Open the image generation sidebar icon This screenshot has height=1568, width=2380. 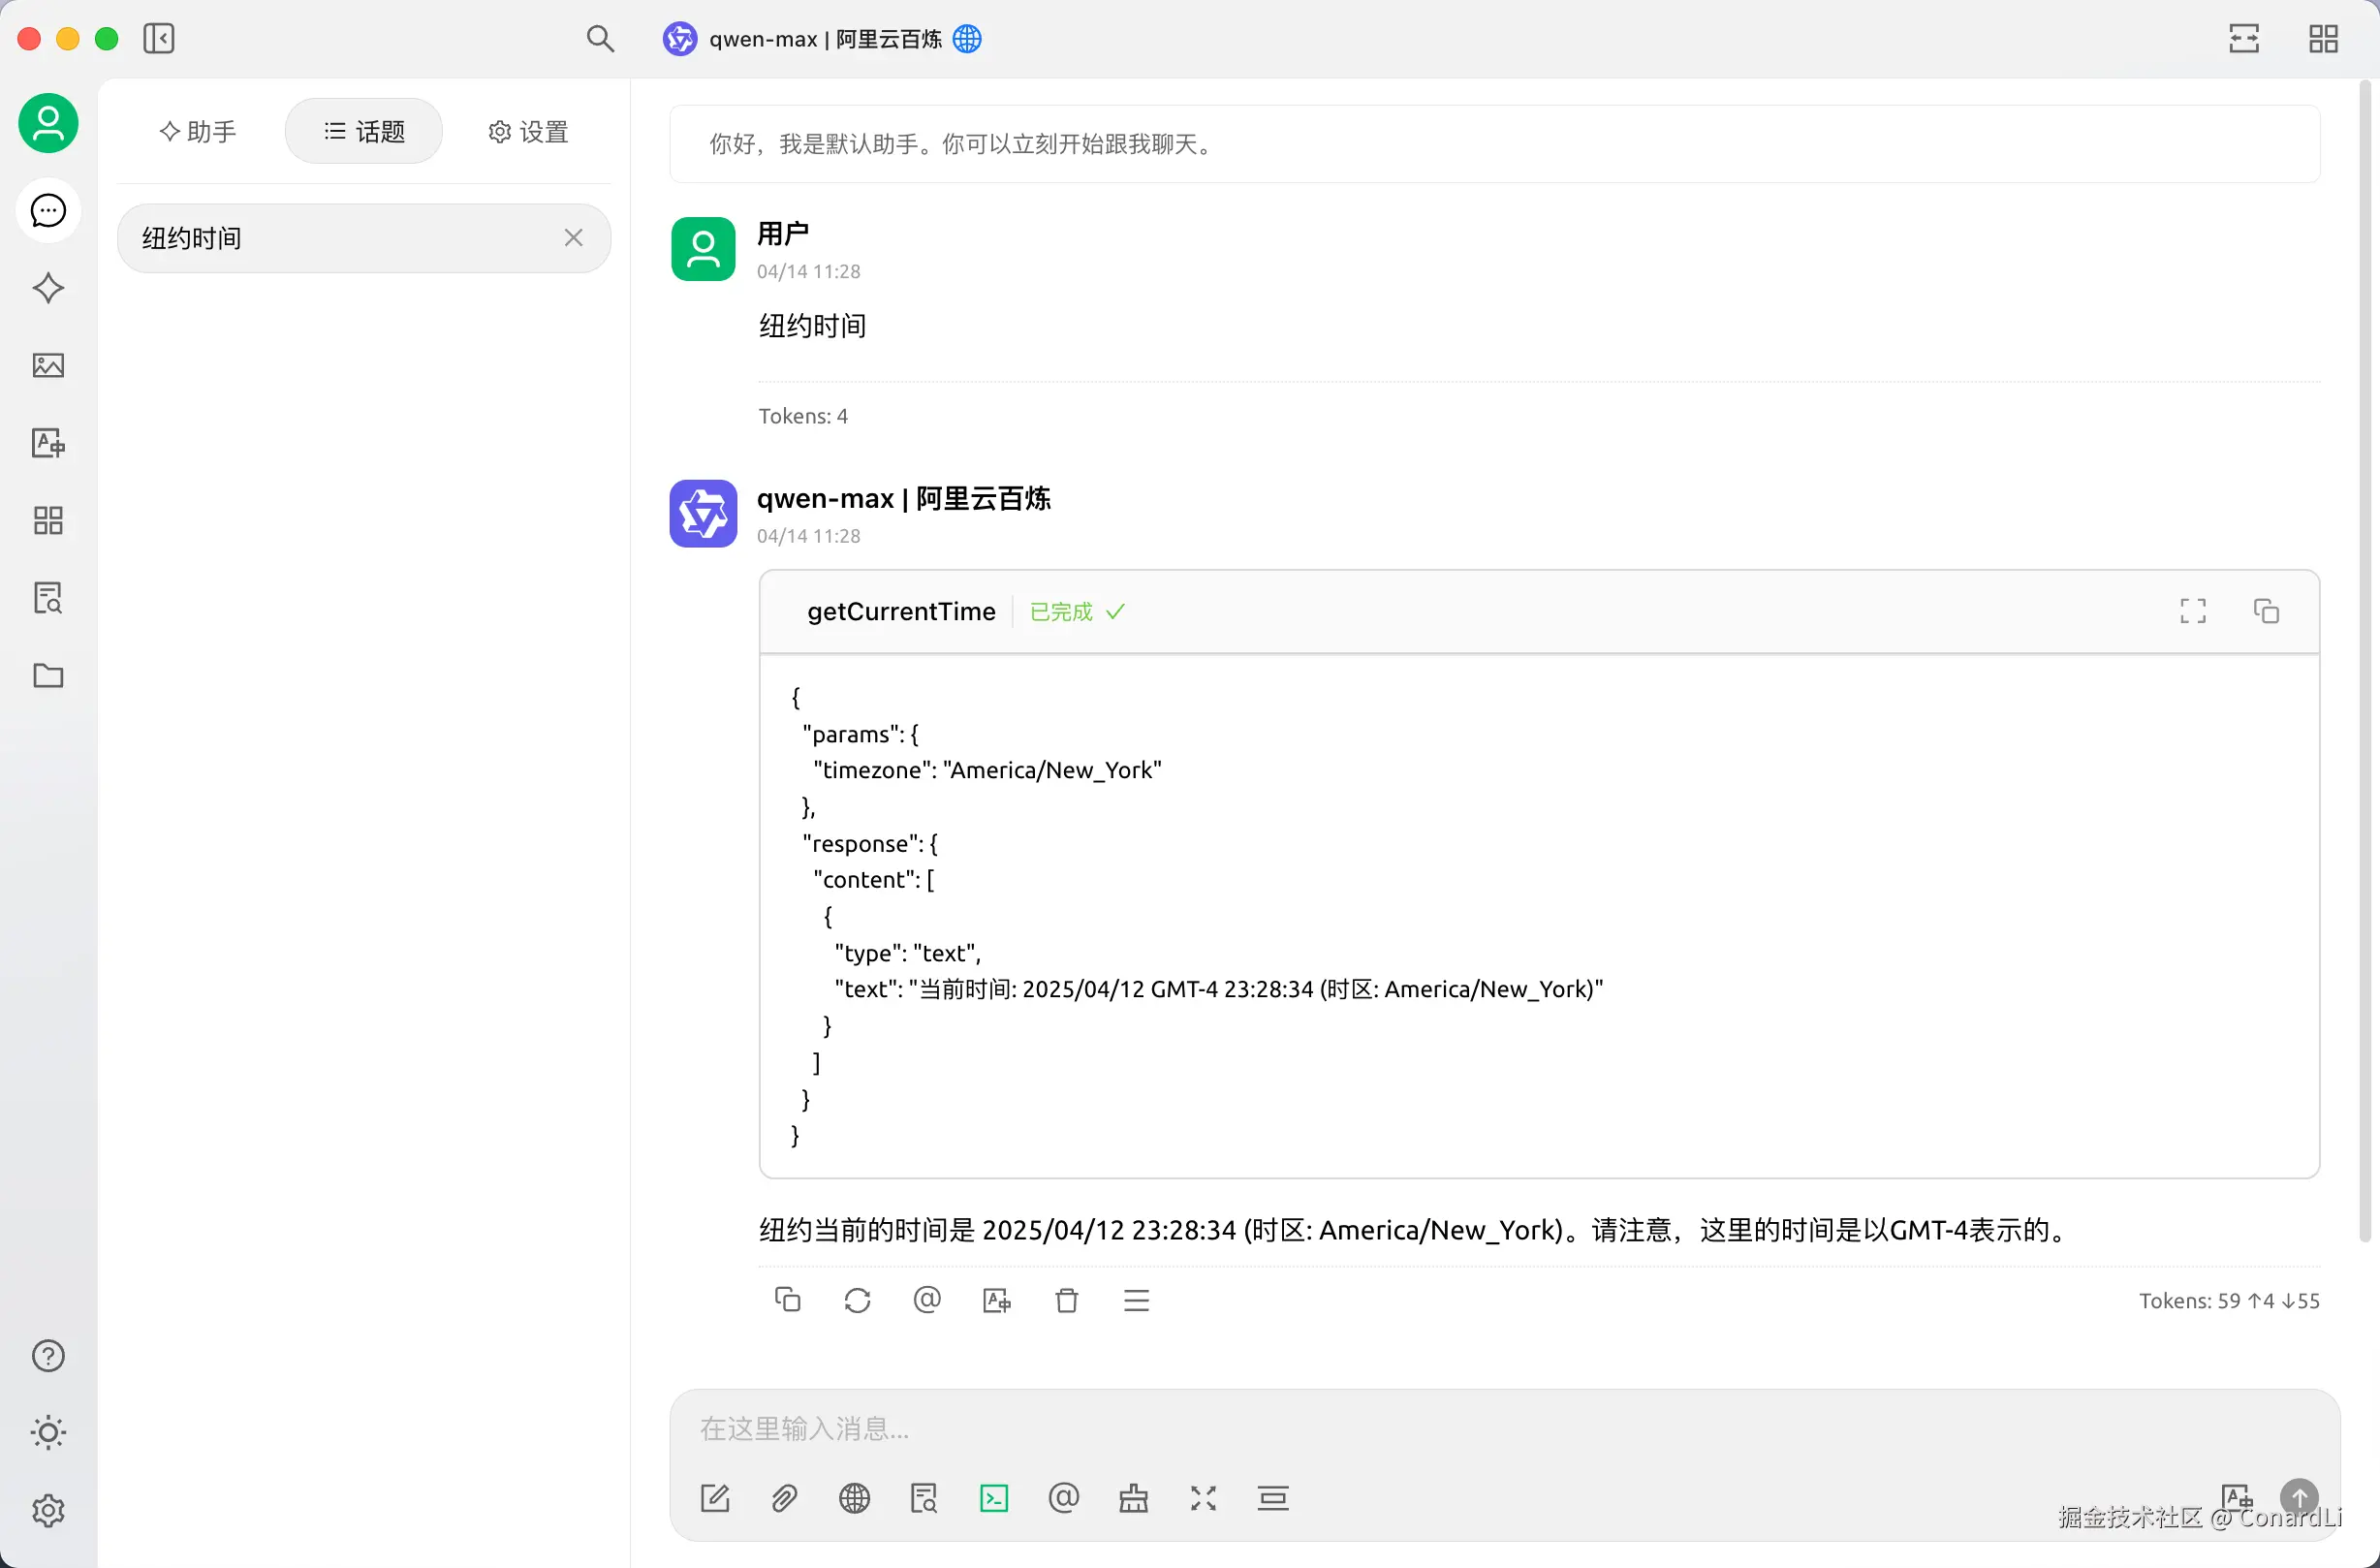[48, 365]
